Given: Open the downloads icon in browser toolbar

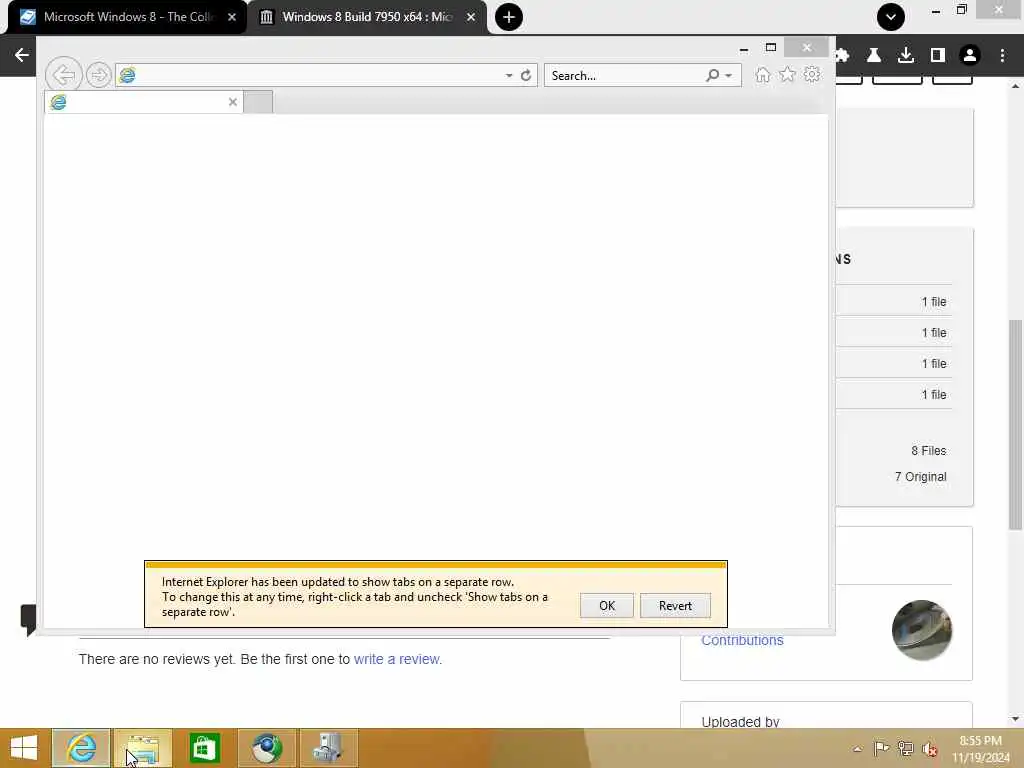Looking at the screenshot, I should 906,55.
